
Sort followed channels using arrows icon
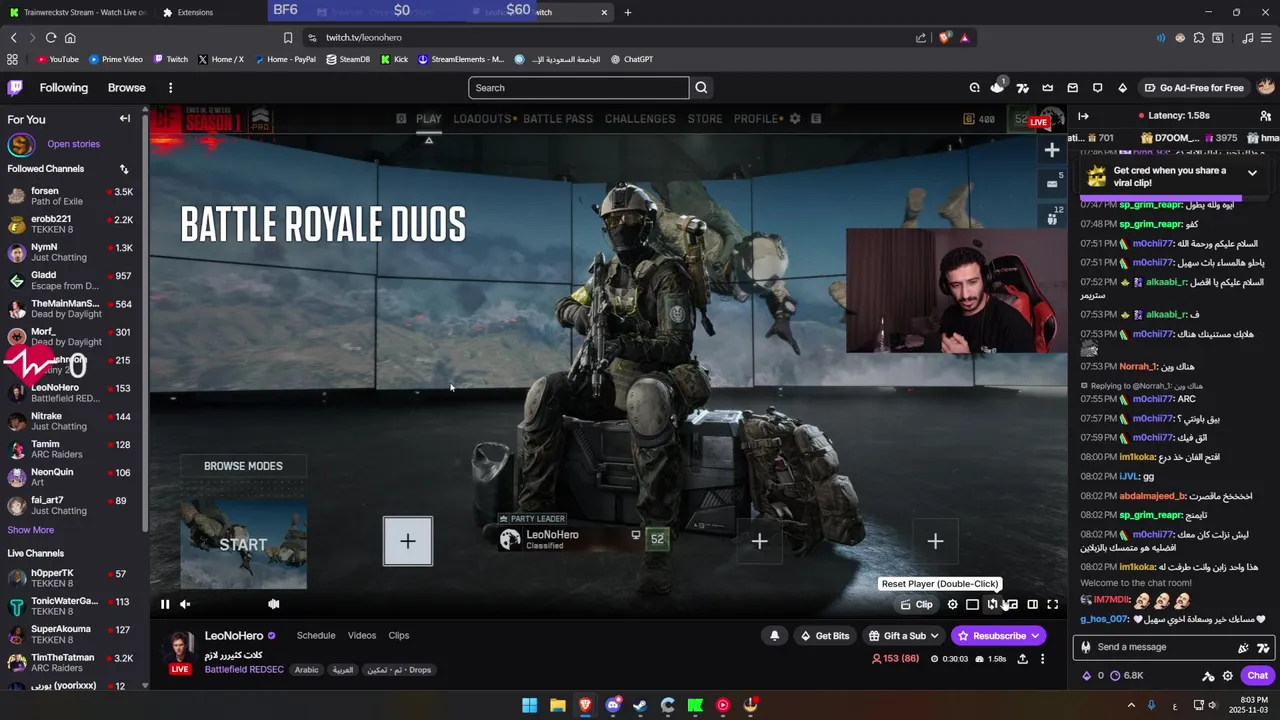tap(124, 169)
